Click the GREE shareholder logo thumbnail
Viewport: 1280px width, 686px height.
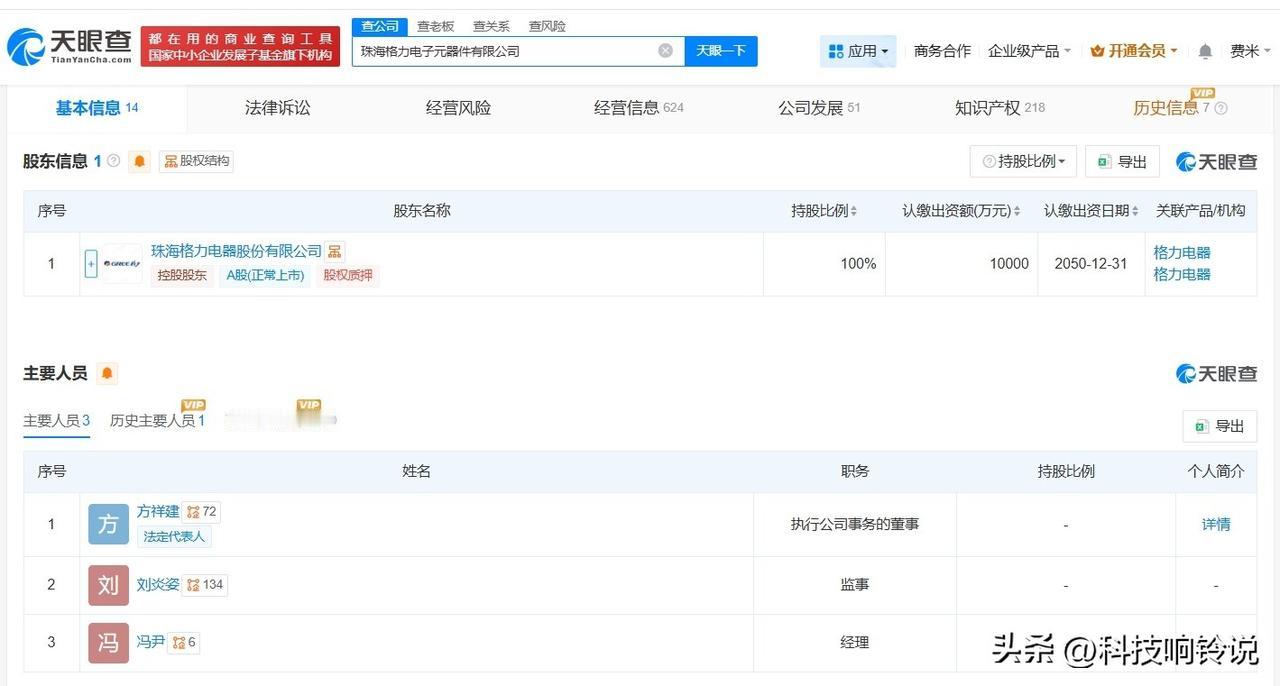pyautogui.click(x=121, y=264)
